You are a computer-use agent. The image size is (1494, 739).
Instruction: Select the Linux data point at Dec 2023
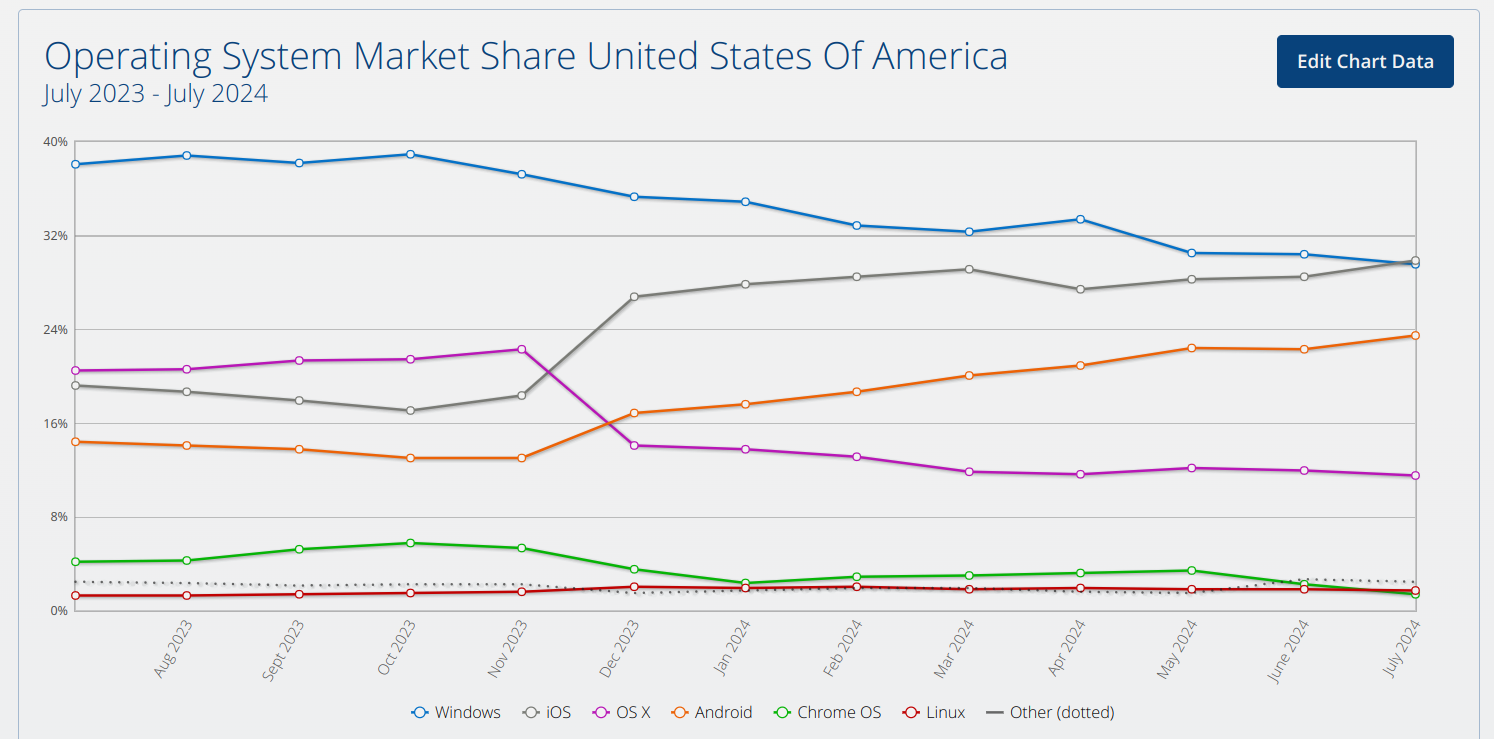click(634, 587)
